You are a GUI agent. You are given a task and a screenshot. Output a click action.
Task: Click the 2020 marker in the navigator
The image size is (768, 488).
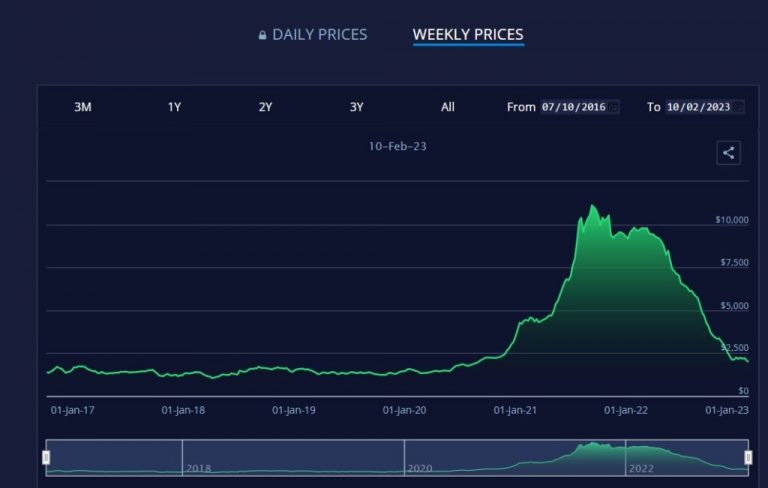coord(420,468)
